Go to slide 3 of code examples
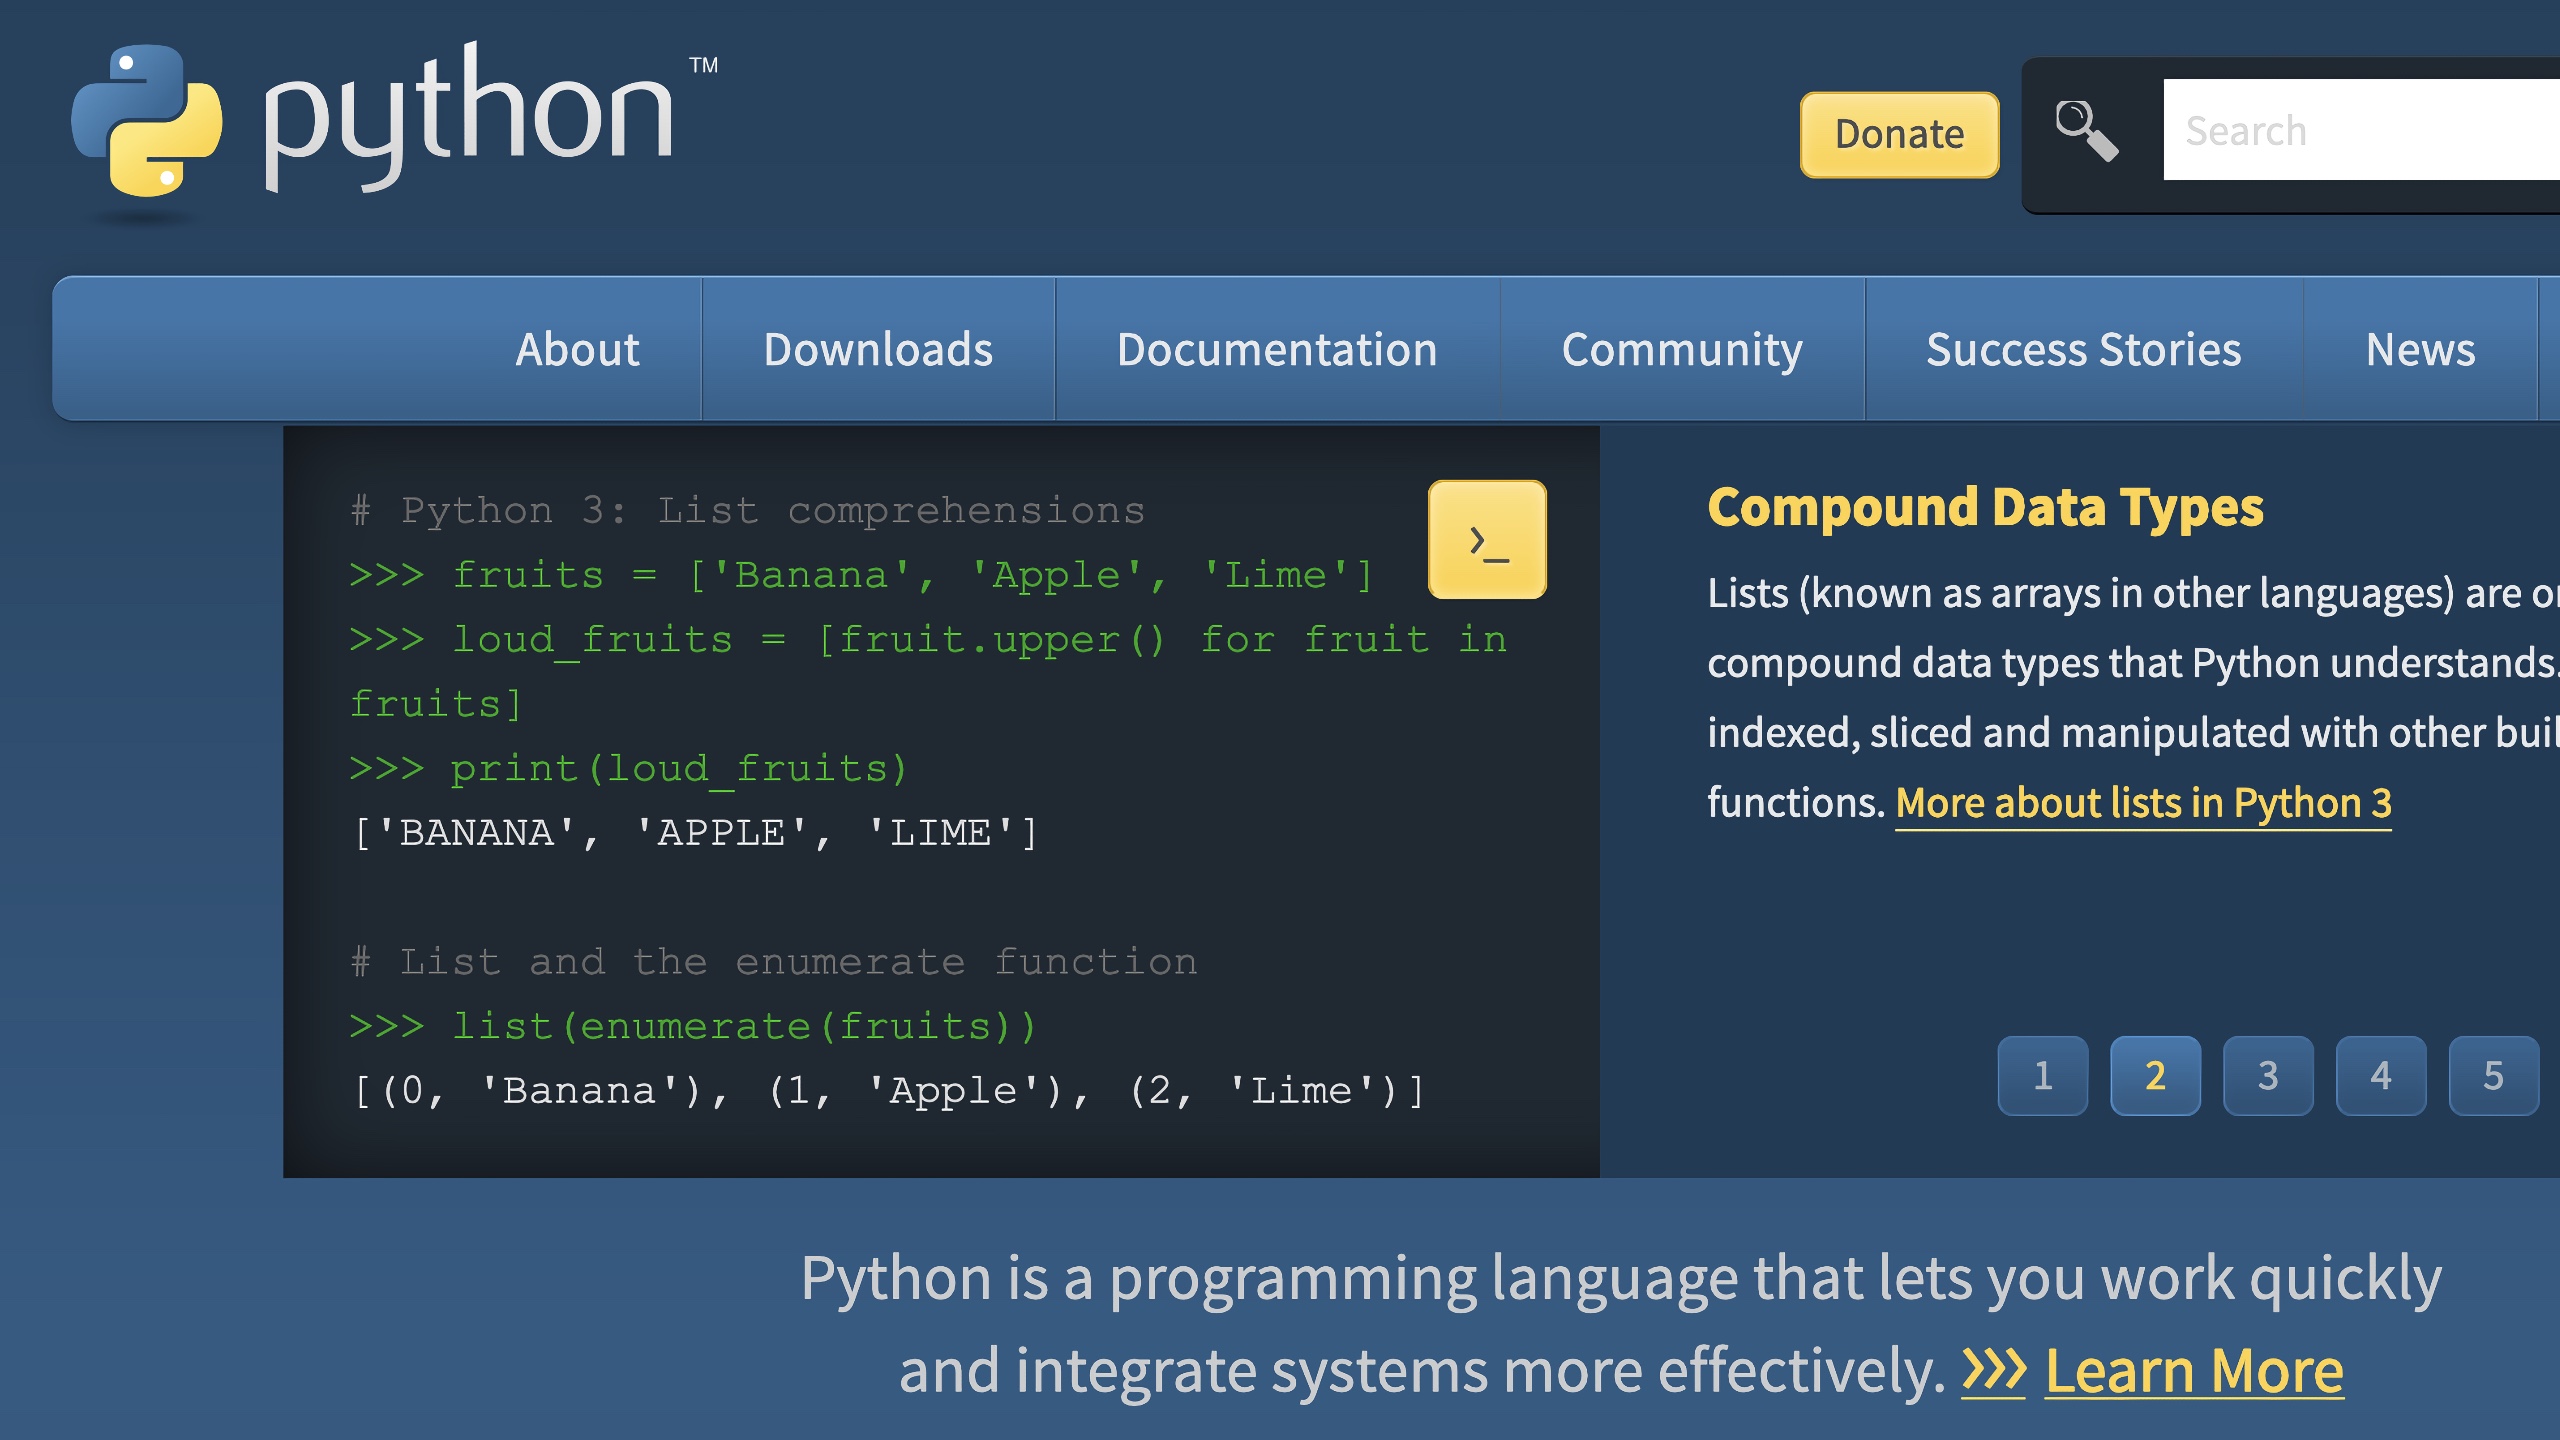Image resolution: width=2560 pixels, height=1440 pixels. pyautogui.click(x=2268, y=1076)
